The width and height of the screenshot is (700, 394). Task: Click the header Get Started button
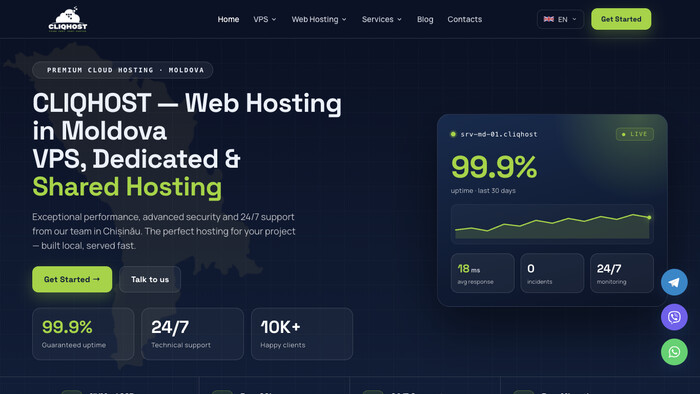[621, 19]
